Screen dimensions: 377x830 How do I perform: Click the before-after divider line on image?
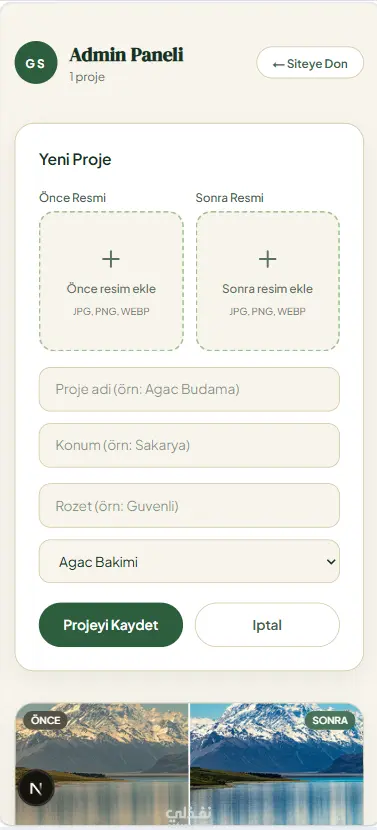[189, 764]
